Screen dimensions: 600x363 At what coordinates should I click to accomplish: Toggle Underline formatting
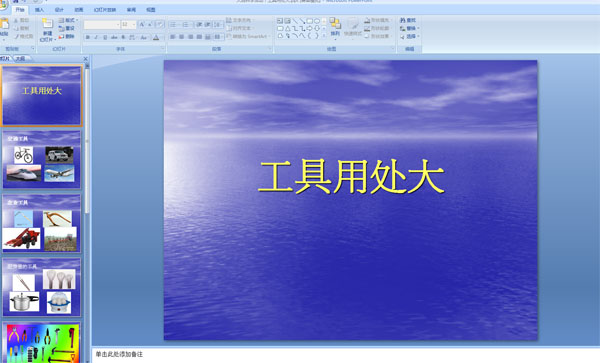(x=105, y=37)
